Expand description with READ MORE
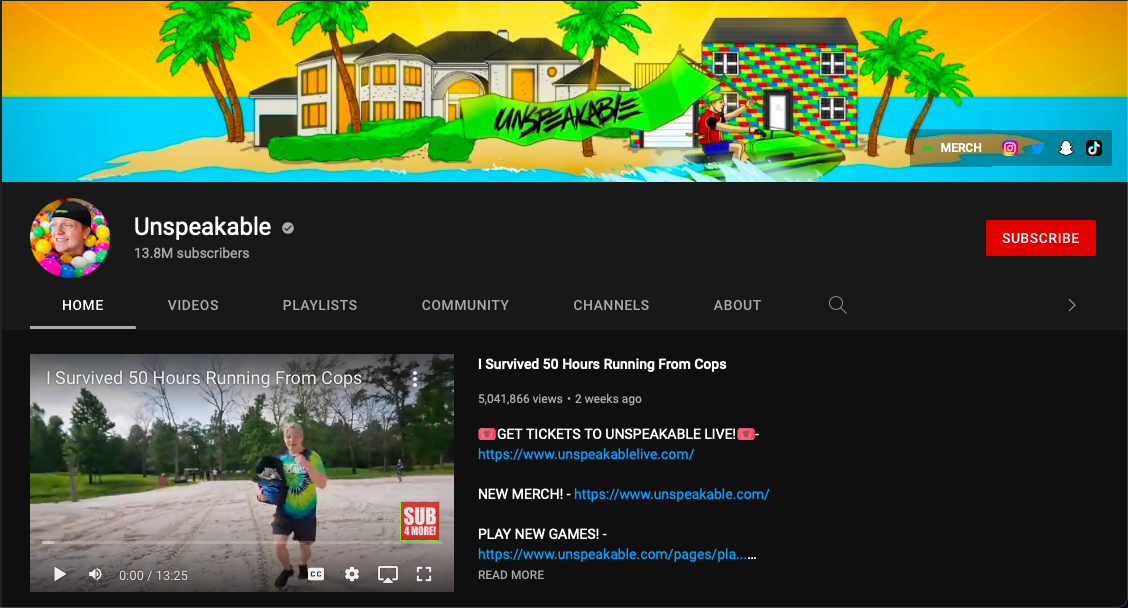 click(x=511, y=575)
